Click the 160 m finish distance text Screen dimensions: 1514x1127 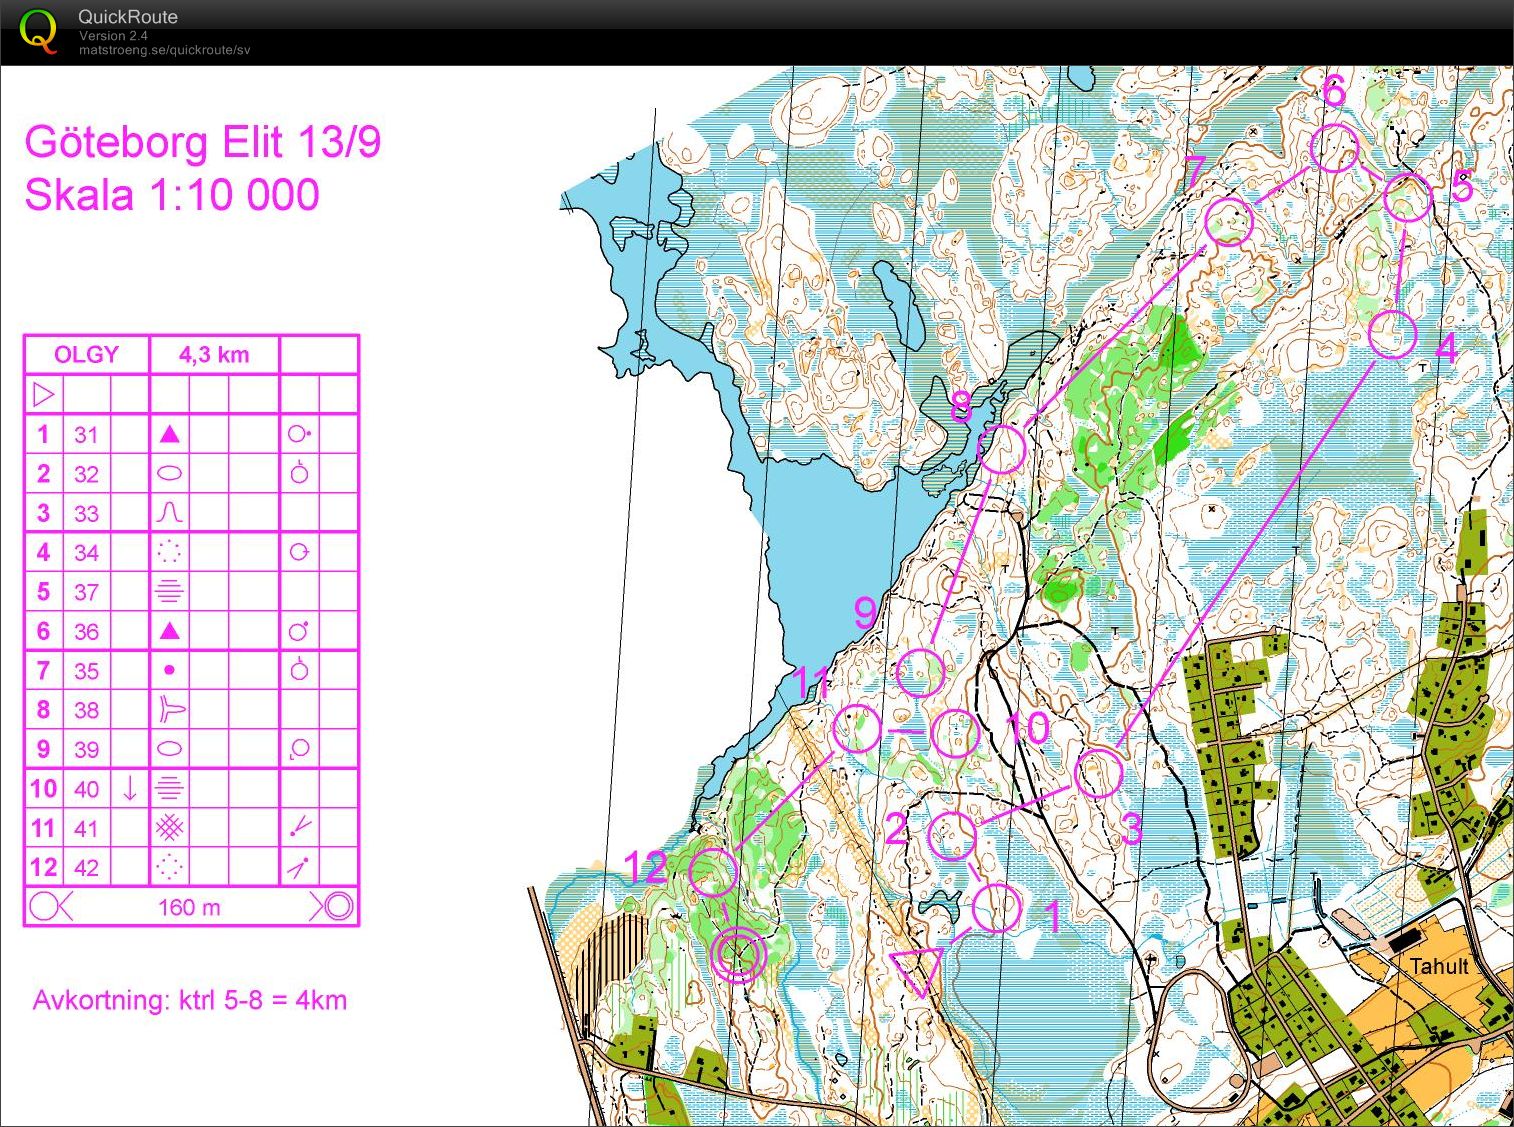[x=189, y=908]
